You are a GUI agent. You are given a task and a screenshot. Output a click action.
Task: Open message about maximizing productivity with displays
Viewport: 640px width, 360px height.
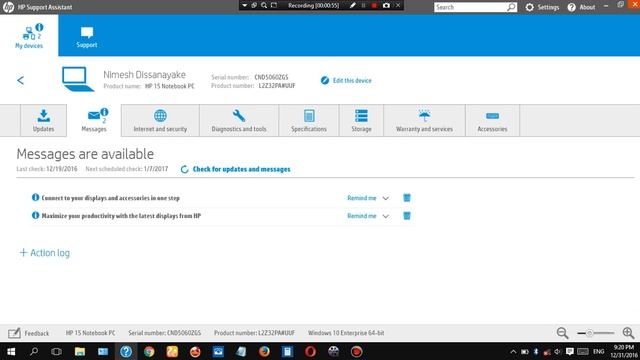[x=121, y=216]
